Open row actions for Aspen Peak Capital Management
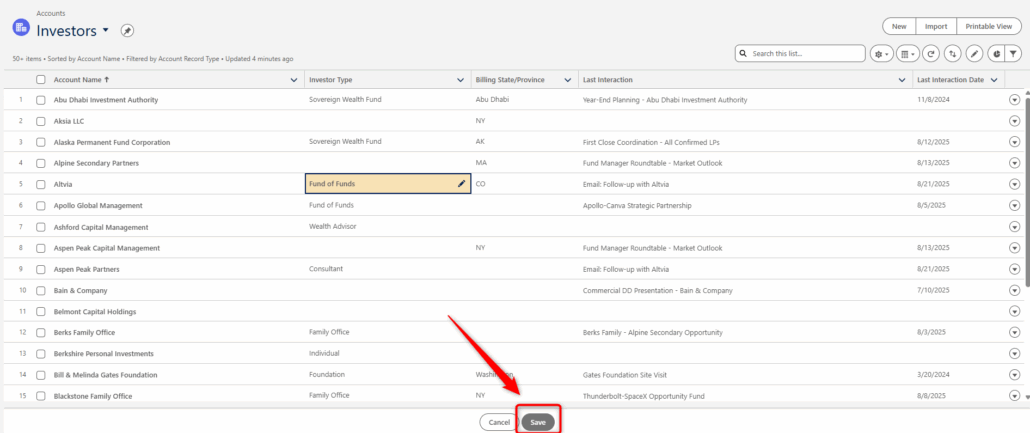Image resolution: width=1030 pixels, height=433 pixels. click(x=1014, y=248)
